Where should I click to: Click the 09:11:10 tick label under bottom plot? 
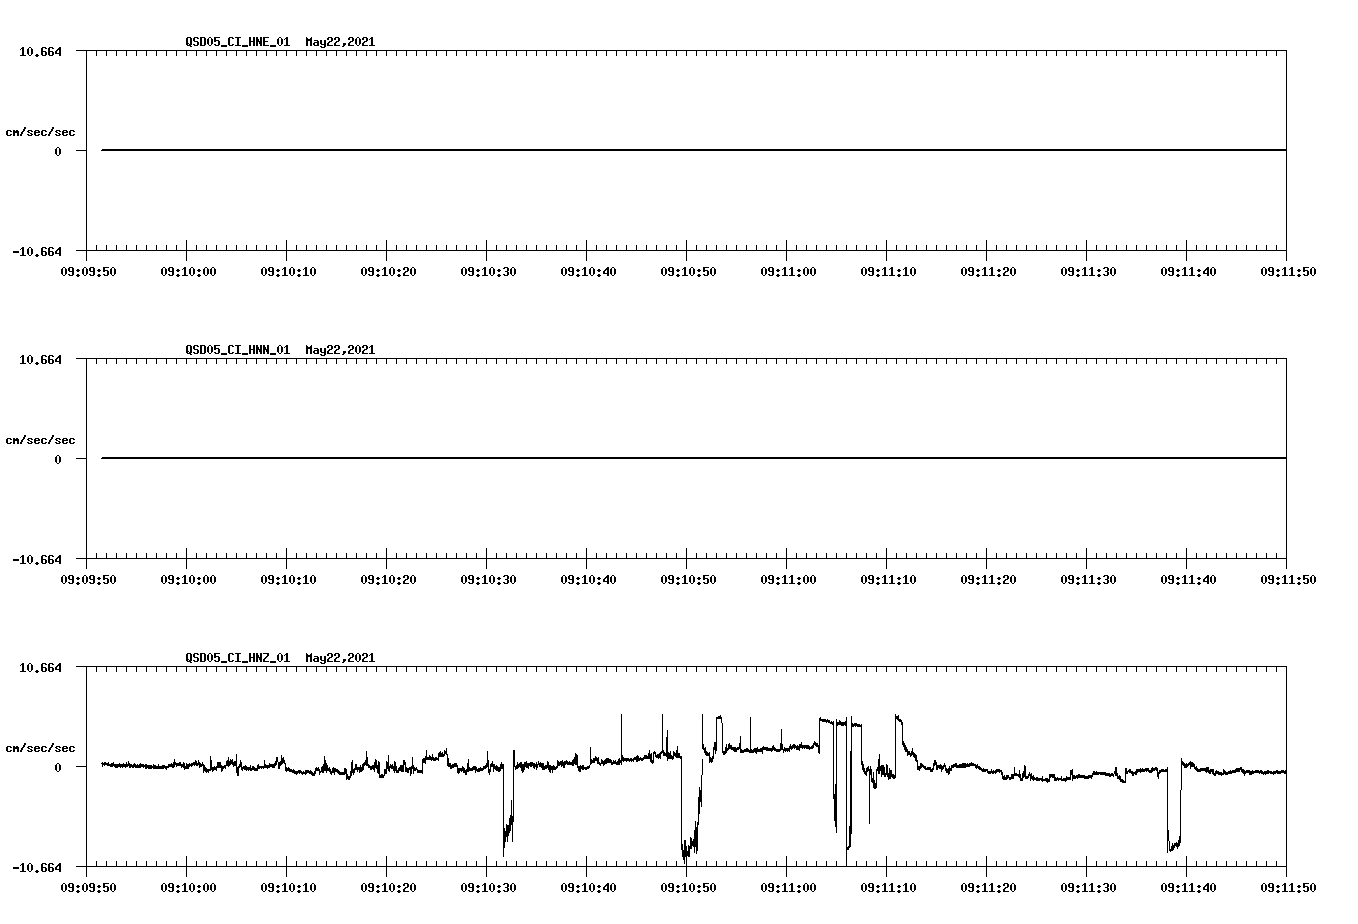coord(887,886)
